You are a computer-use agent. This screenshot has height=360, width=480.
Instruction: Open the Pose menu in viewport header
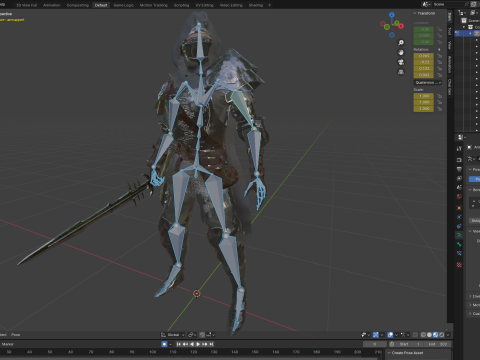(15, 335)
